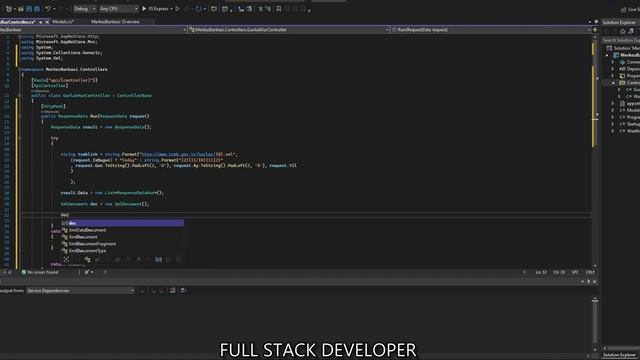Click the class filter icon in IntelliSense bar
The image size is (640, 360).
[87, 260]
